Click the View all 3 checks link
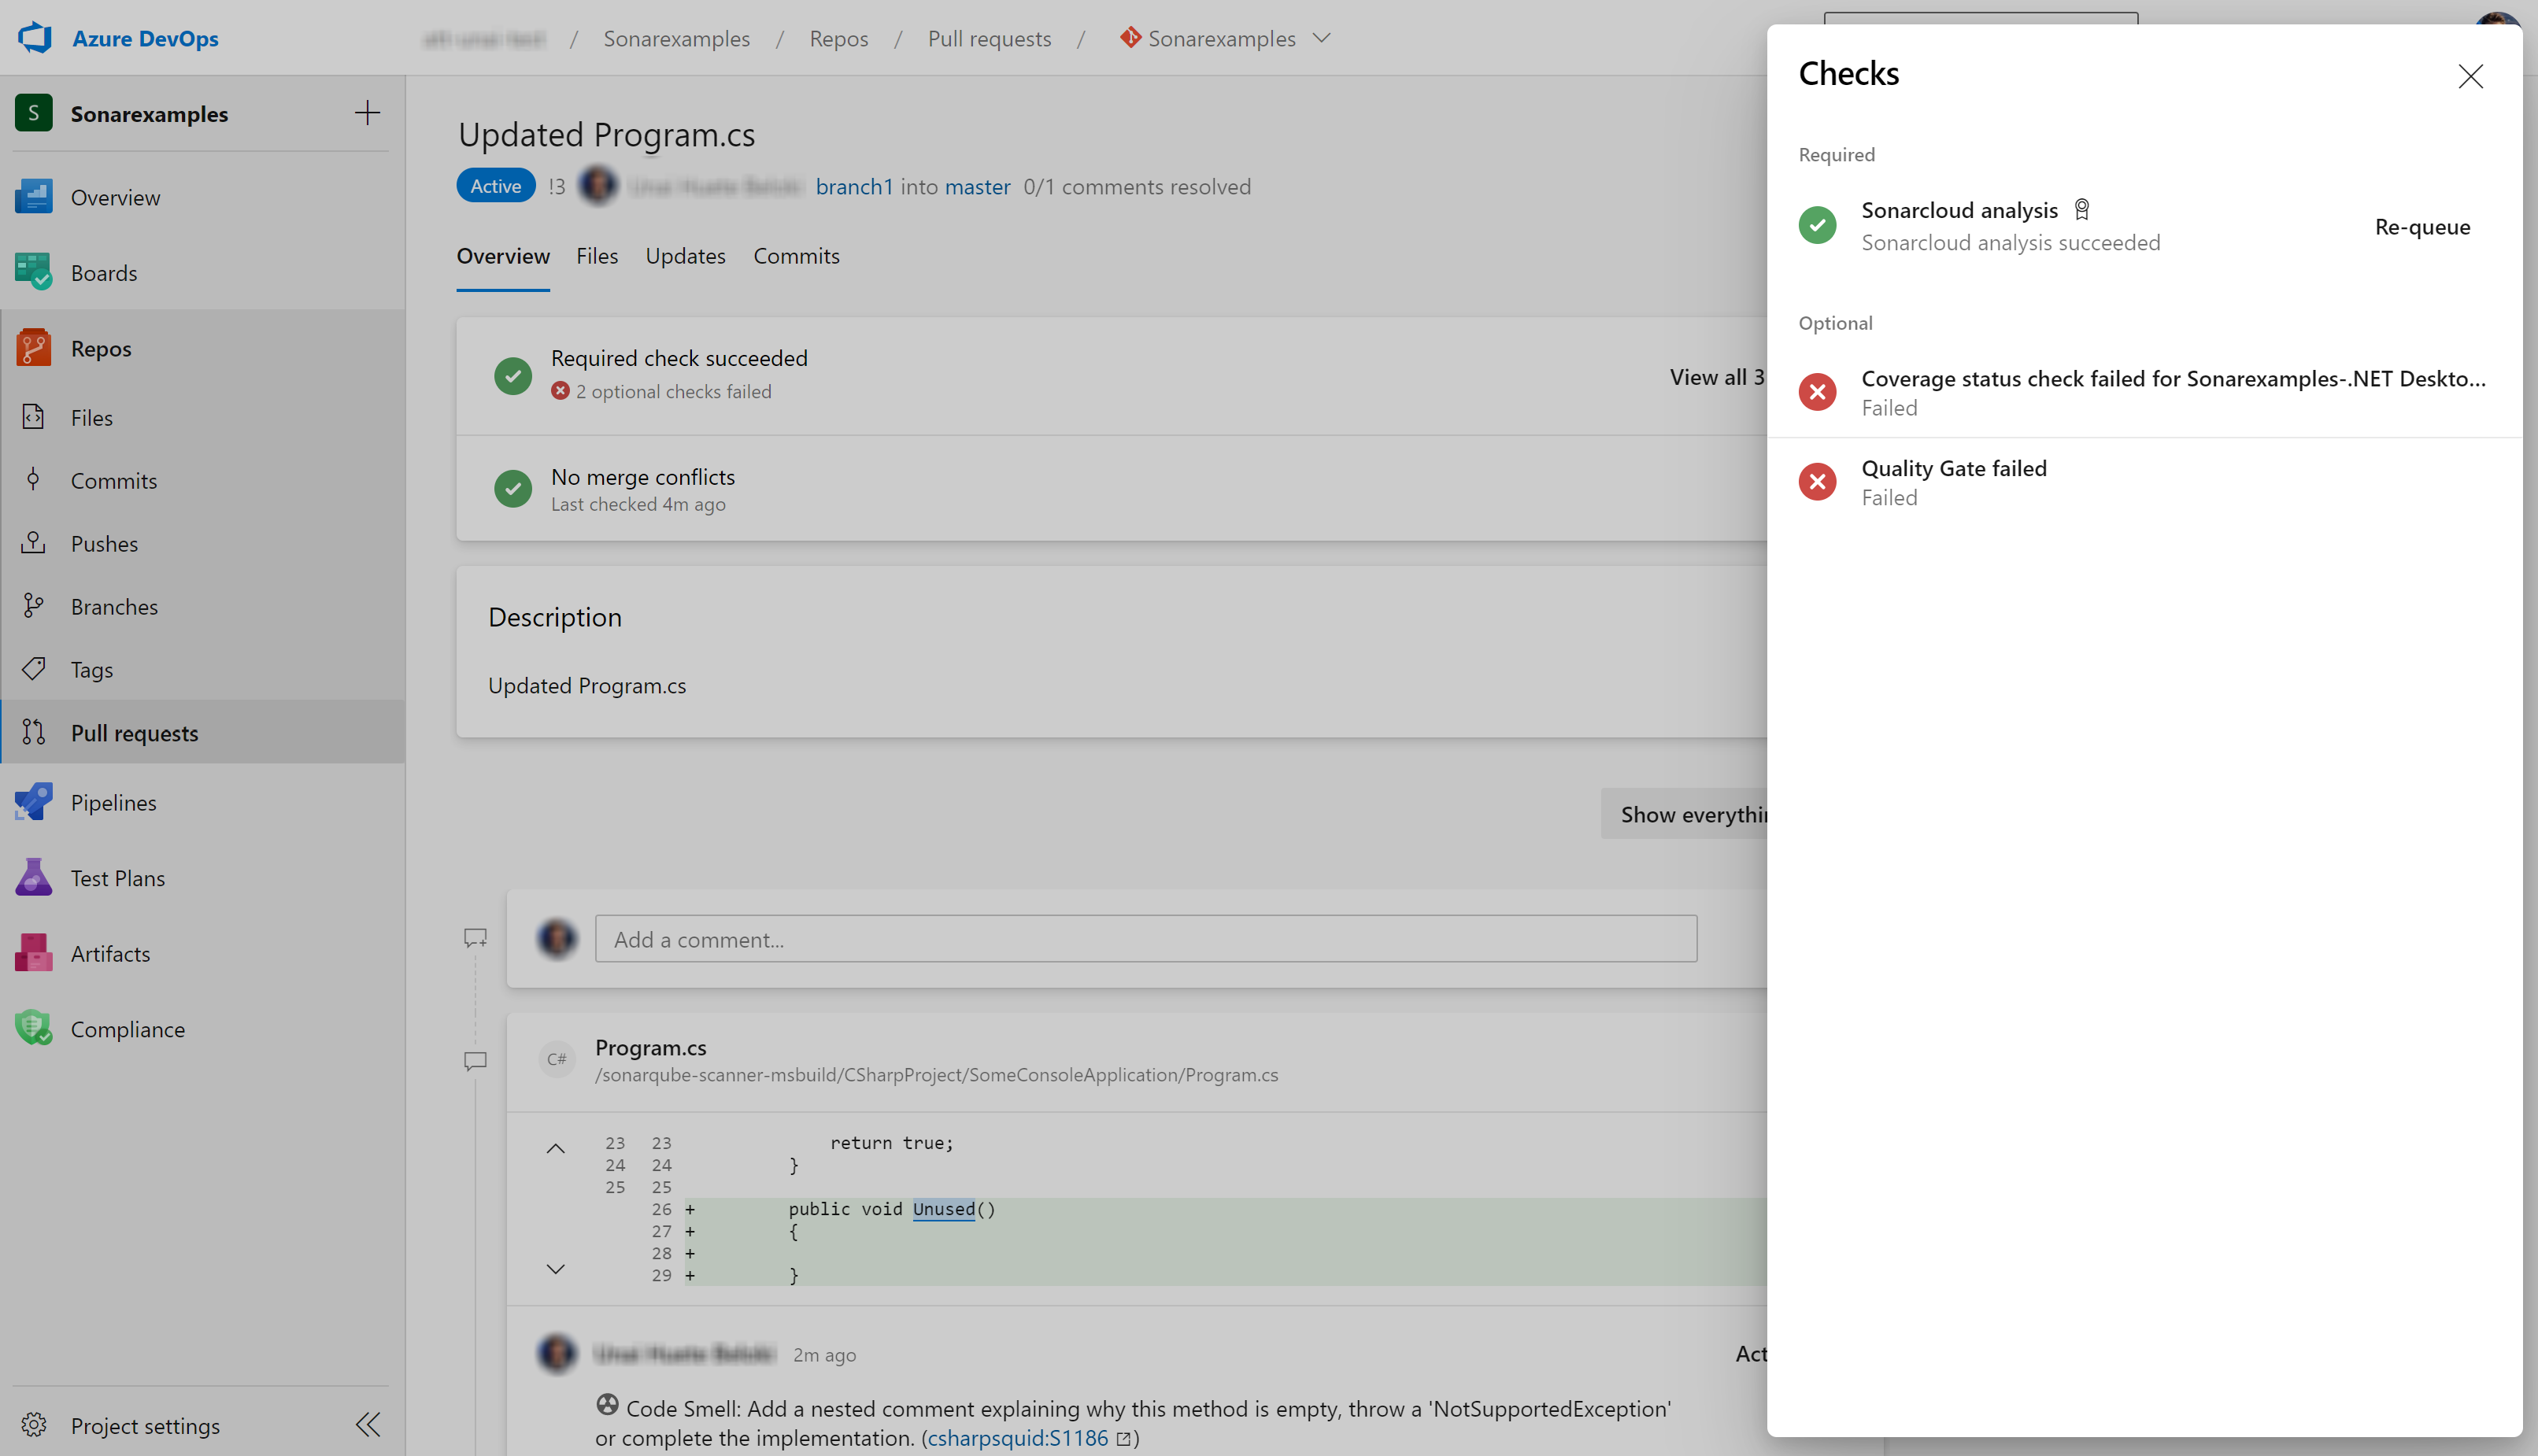This screenshot has height=1456, width=2538. click(x=1716, y=377)
